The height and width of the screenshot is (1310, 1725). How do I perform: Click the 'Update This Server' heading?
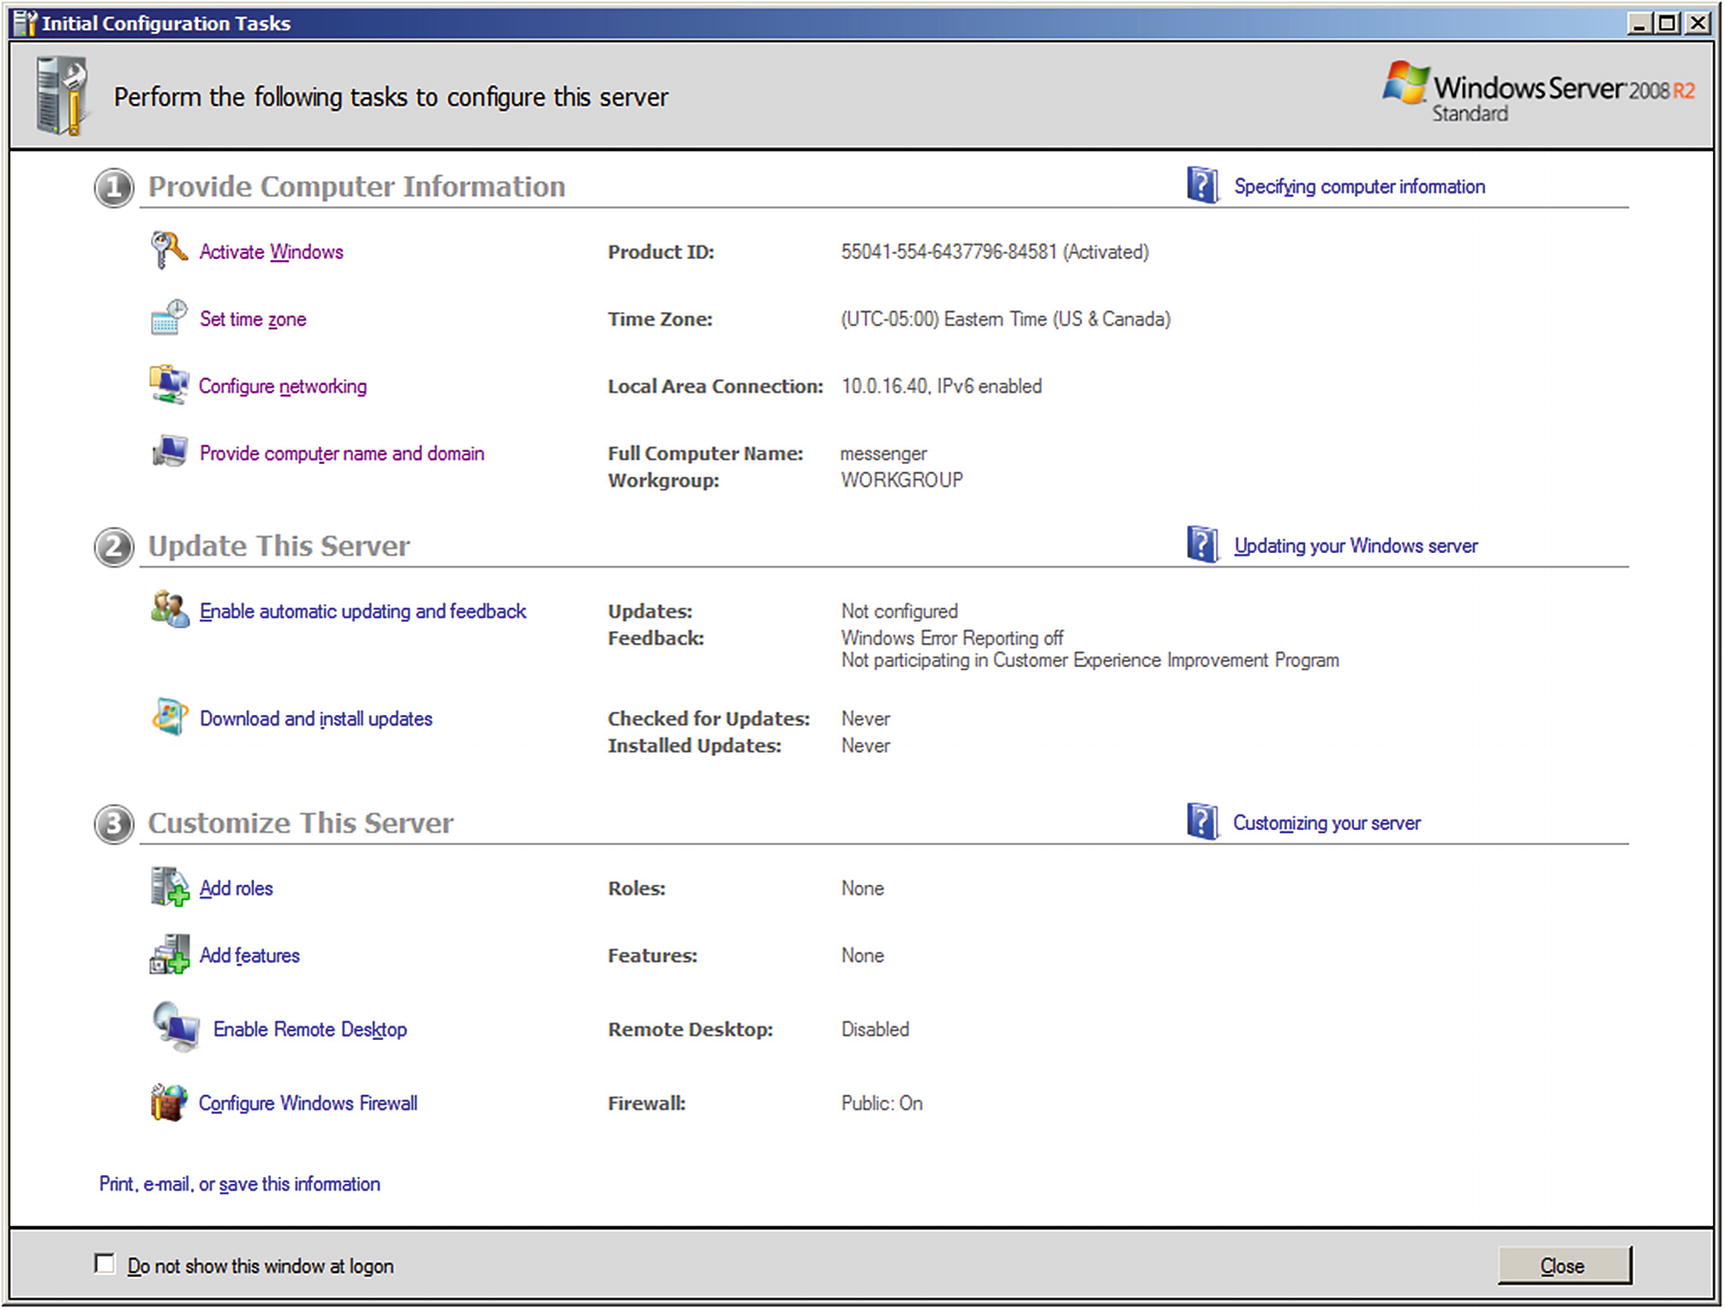279,545
